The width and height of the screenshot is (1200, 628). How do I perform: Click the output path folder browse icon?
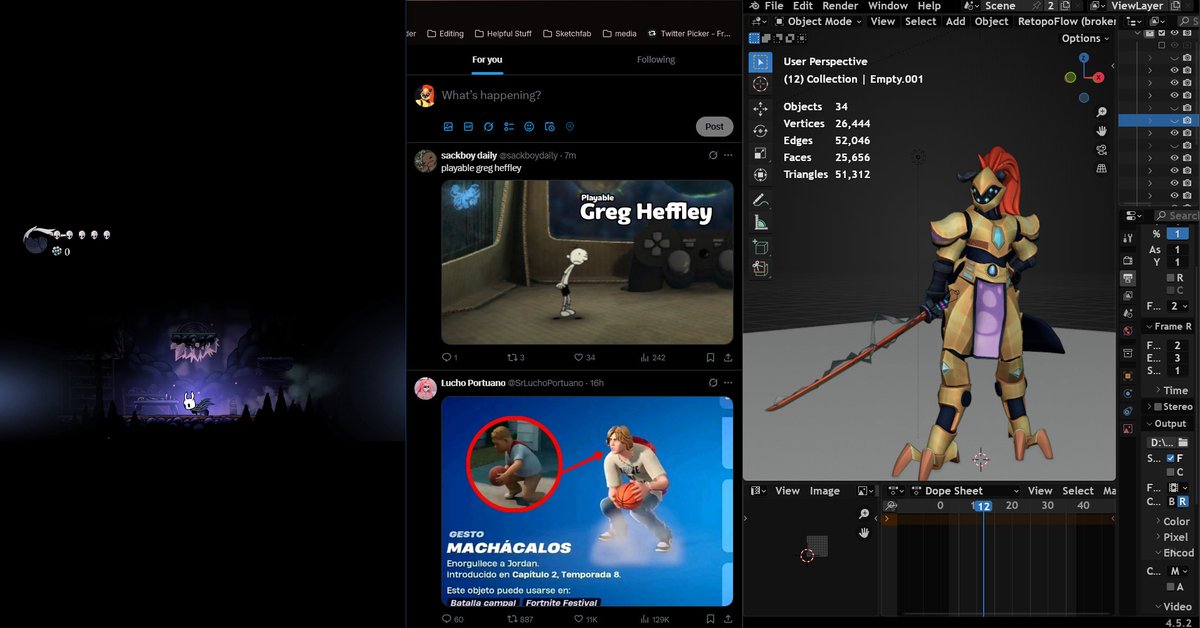click(x=1182, y=442)
